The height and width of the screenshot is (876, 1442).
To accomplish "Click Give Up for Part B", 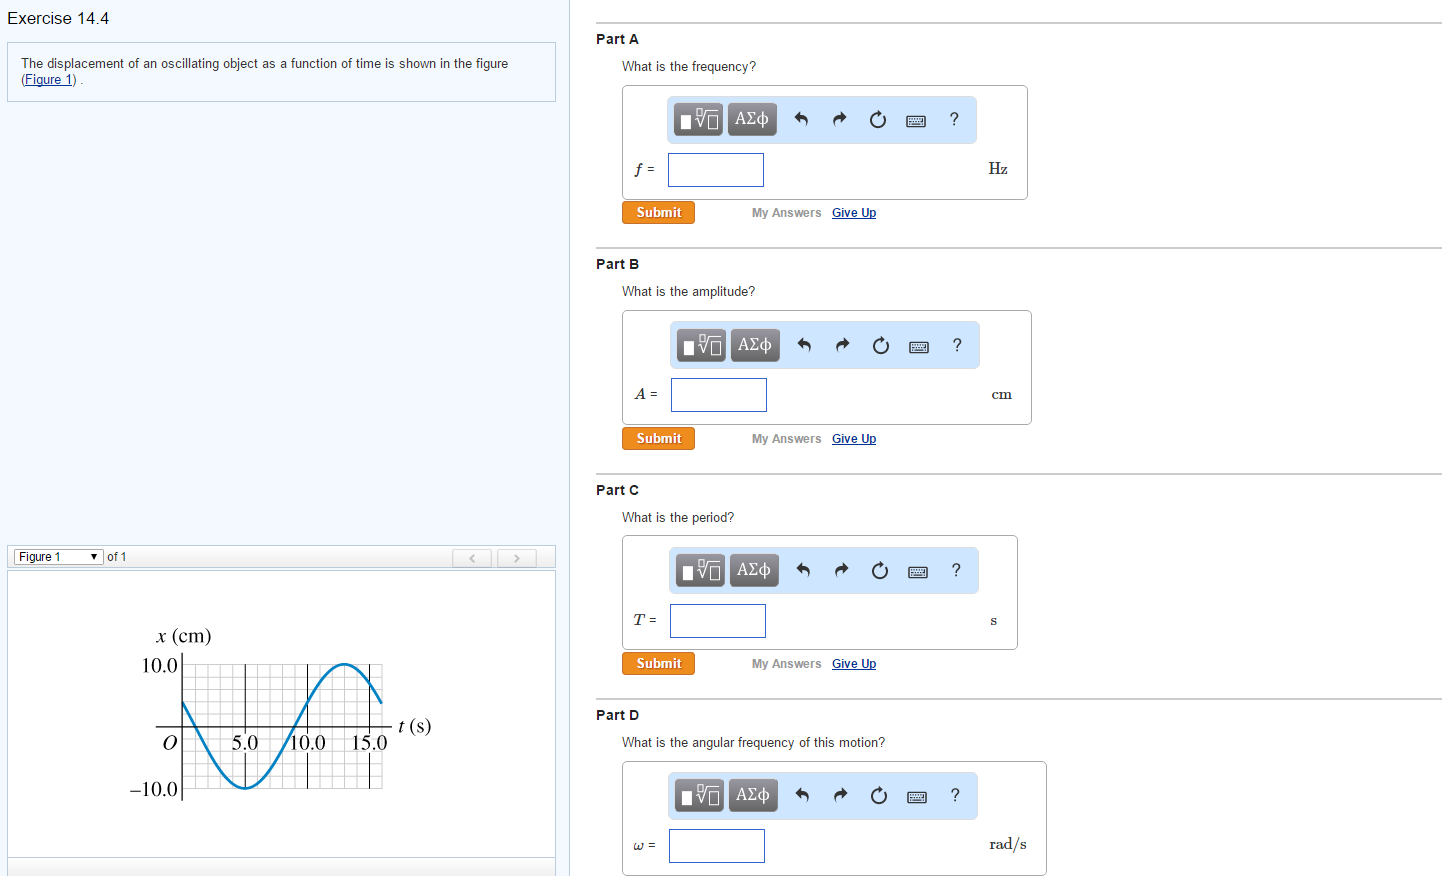I will tap(853, 438).
